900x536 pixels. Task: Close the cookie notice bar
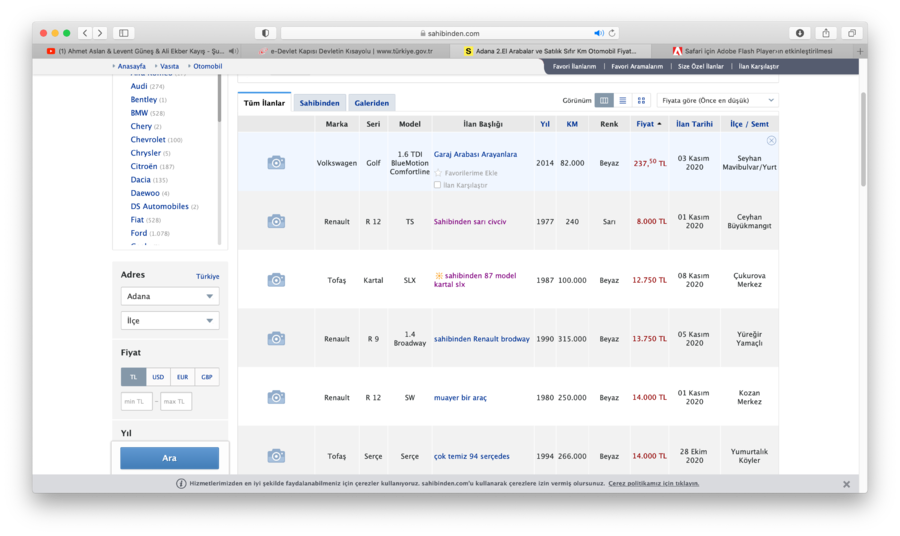click(x=846, y=484)
